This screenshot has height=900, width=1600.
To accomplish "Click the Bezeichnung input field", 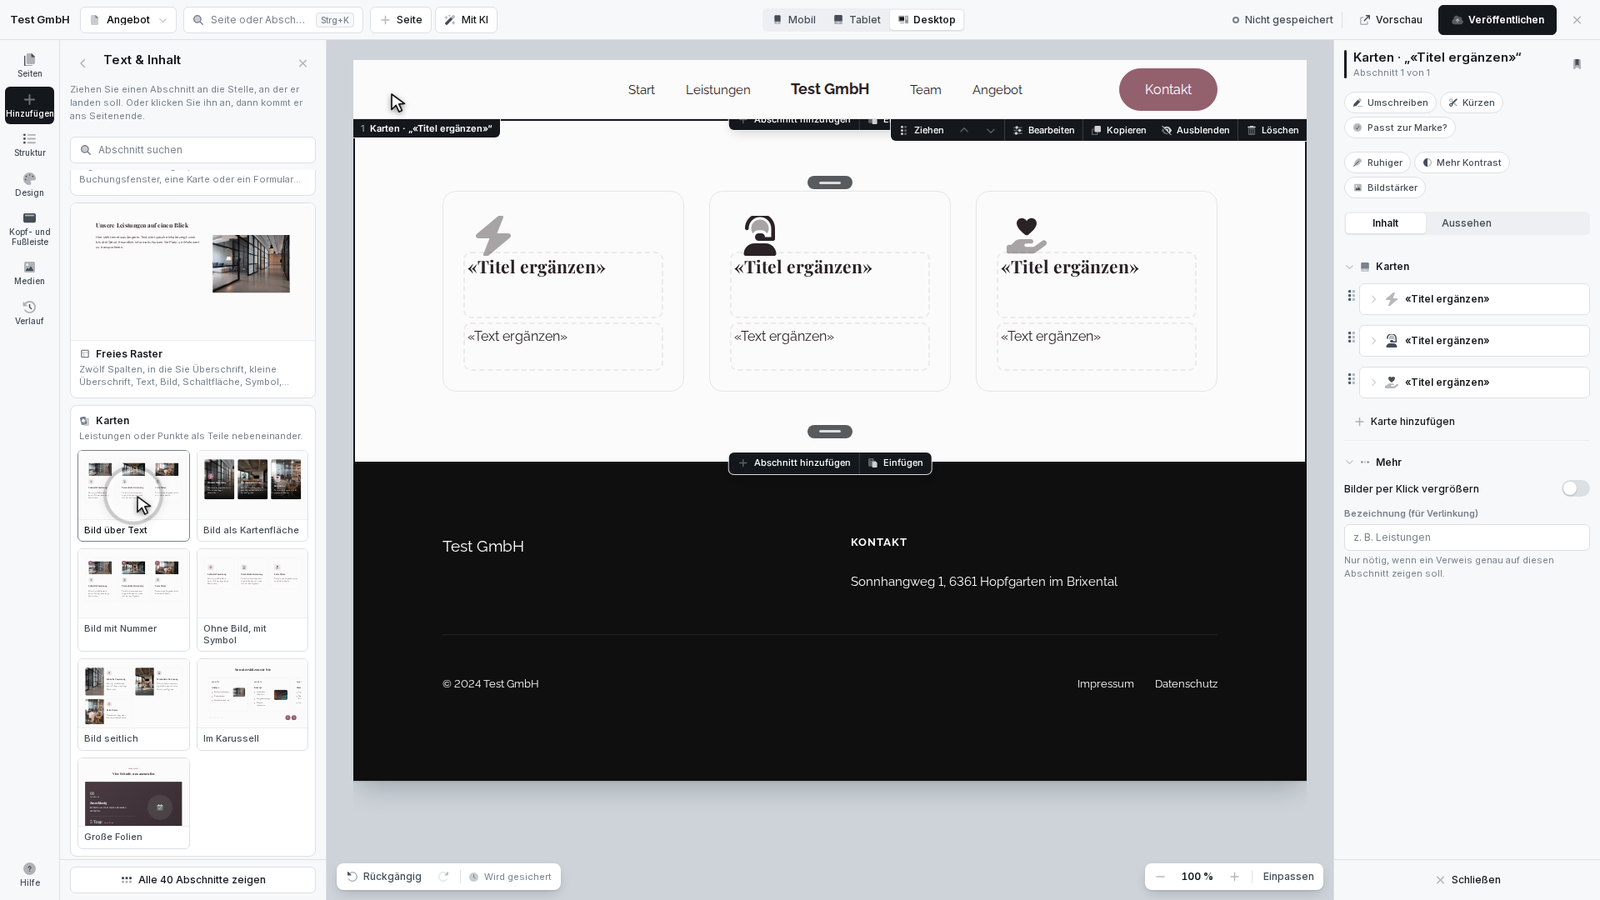I will point(1466,537).
